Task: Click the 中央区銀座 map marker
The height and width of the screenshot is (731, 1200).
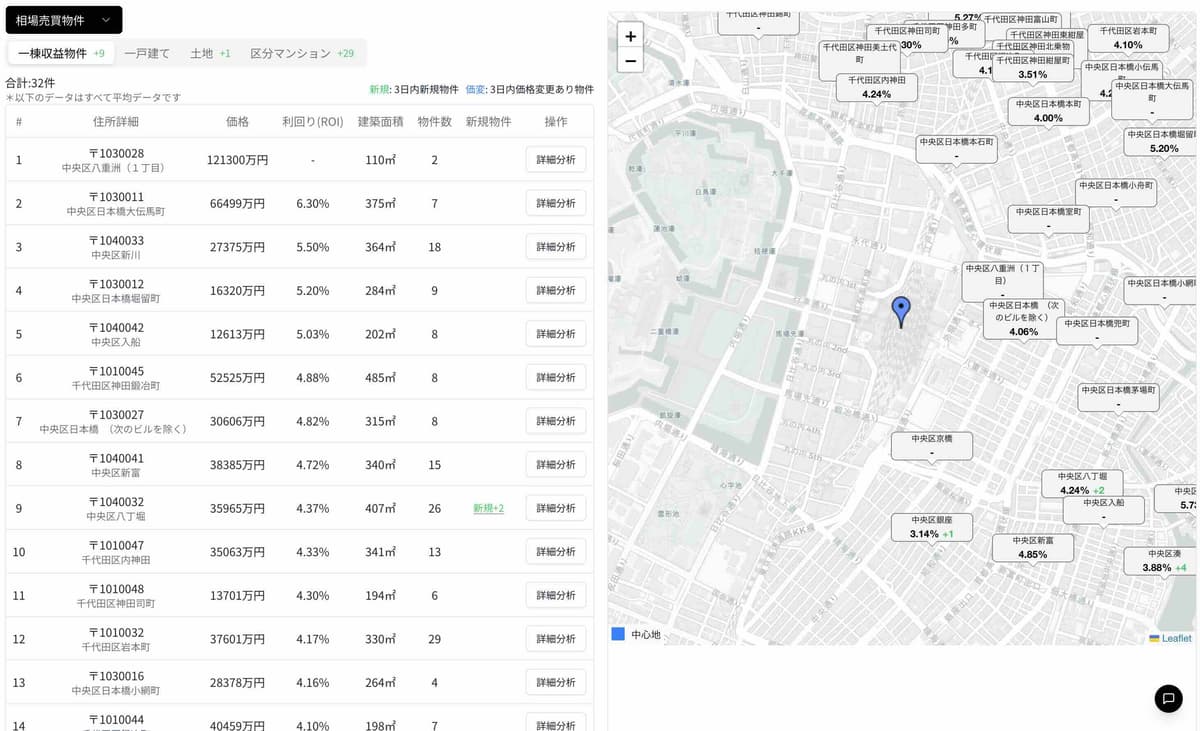Action: (x=931, y=527)
